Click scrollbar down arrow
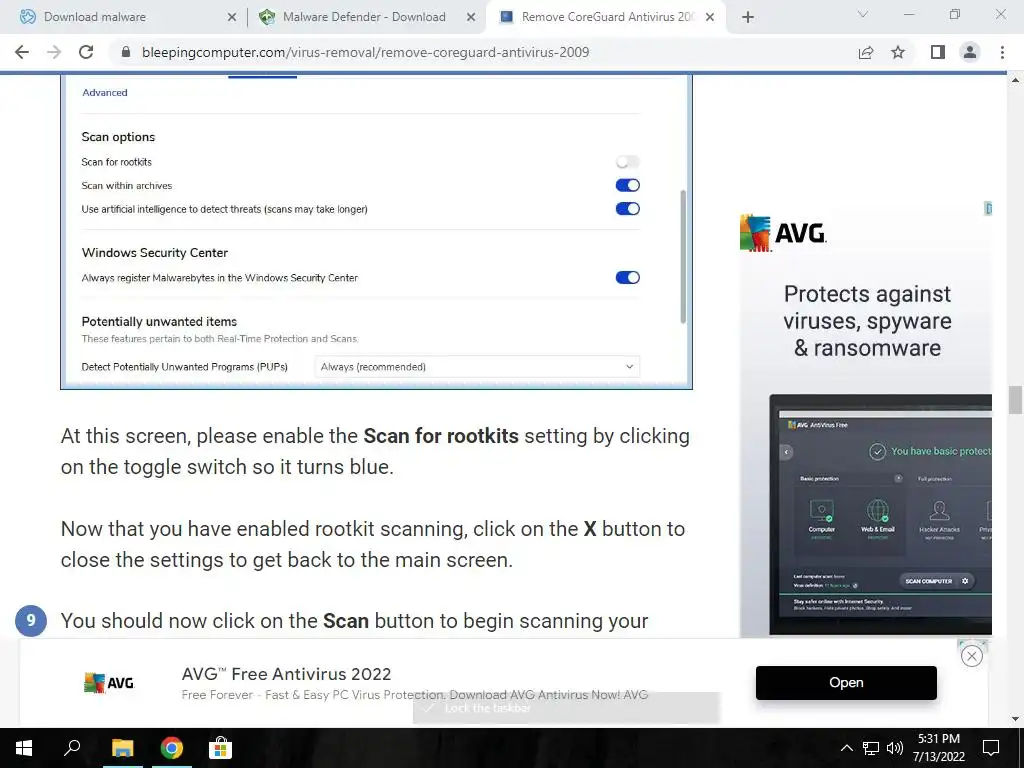1024x768 pixels. point(1015,719)
